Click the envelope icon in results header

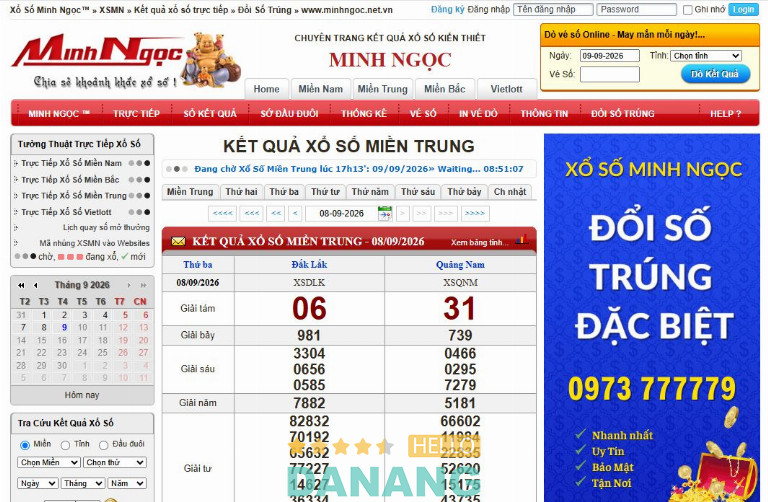pyautogui.click(x=178, y=241)
